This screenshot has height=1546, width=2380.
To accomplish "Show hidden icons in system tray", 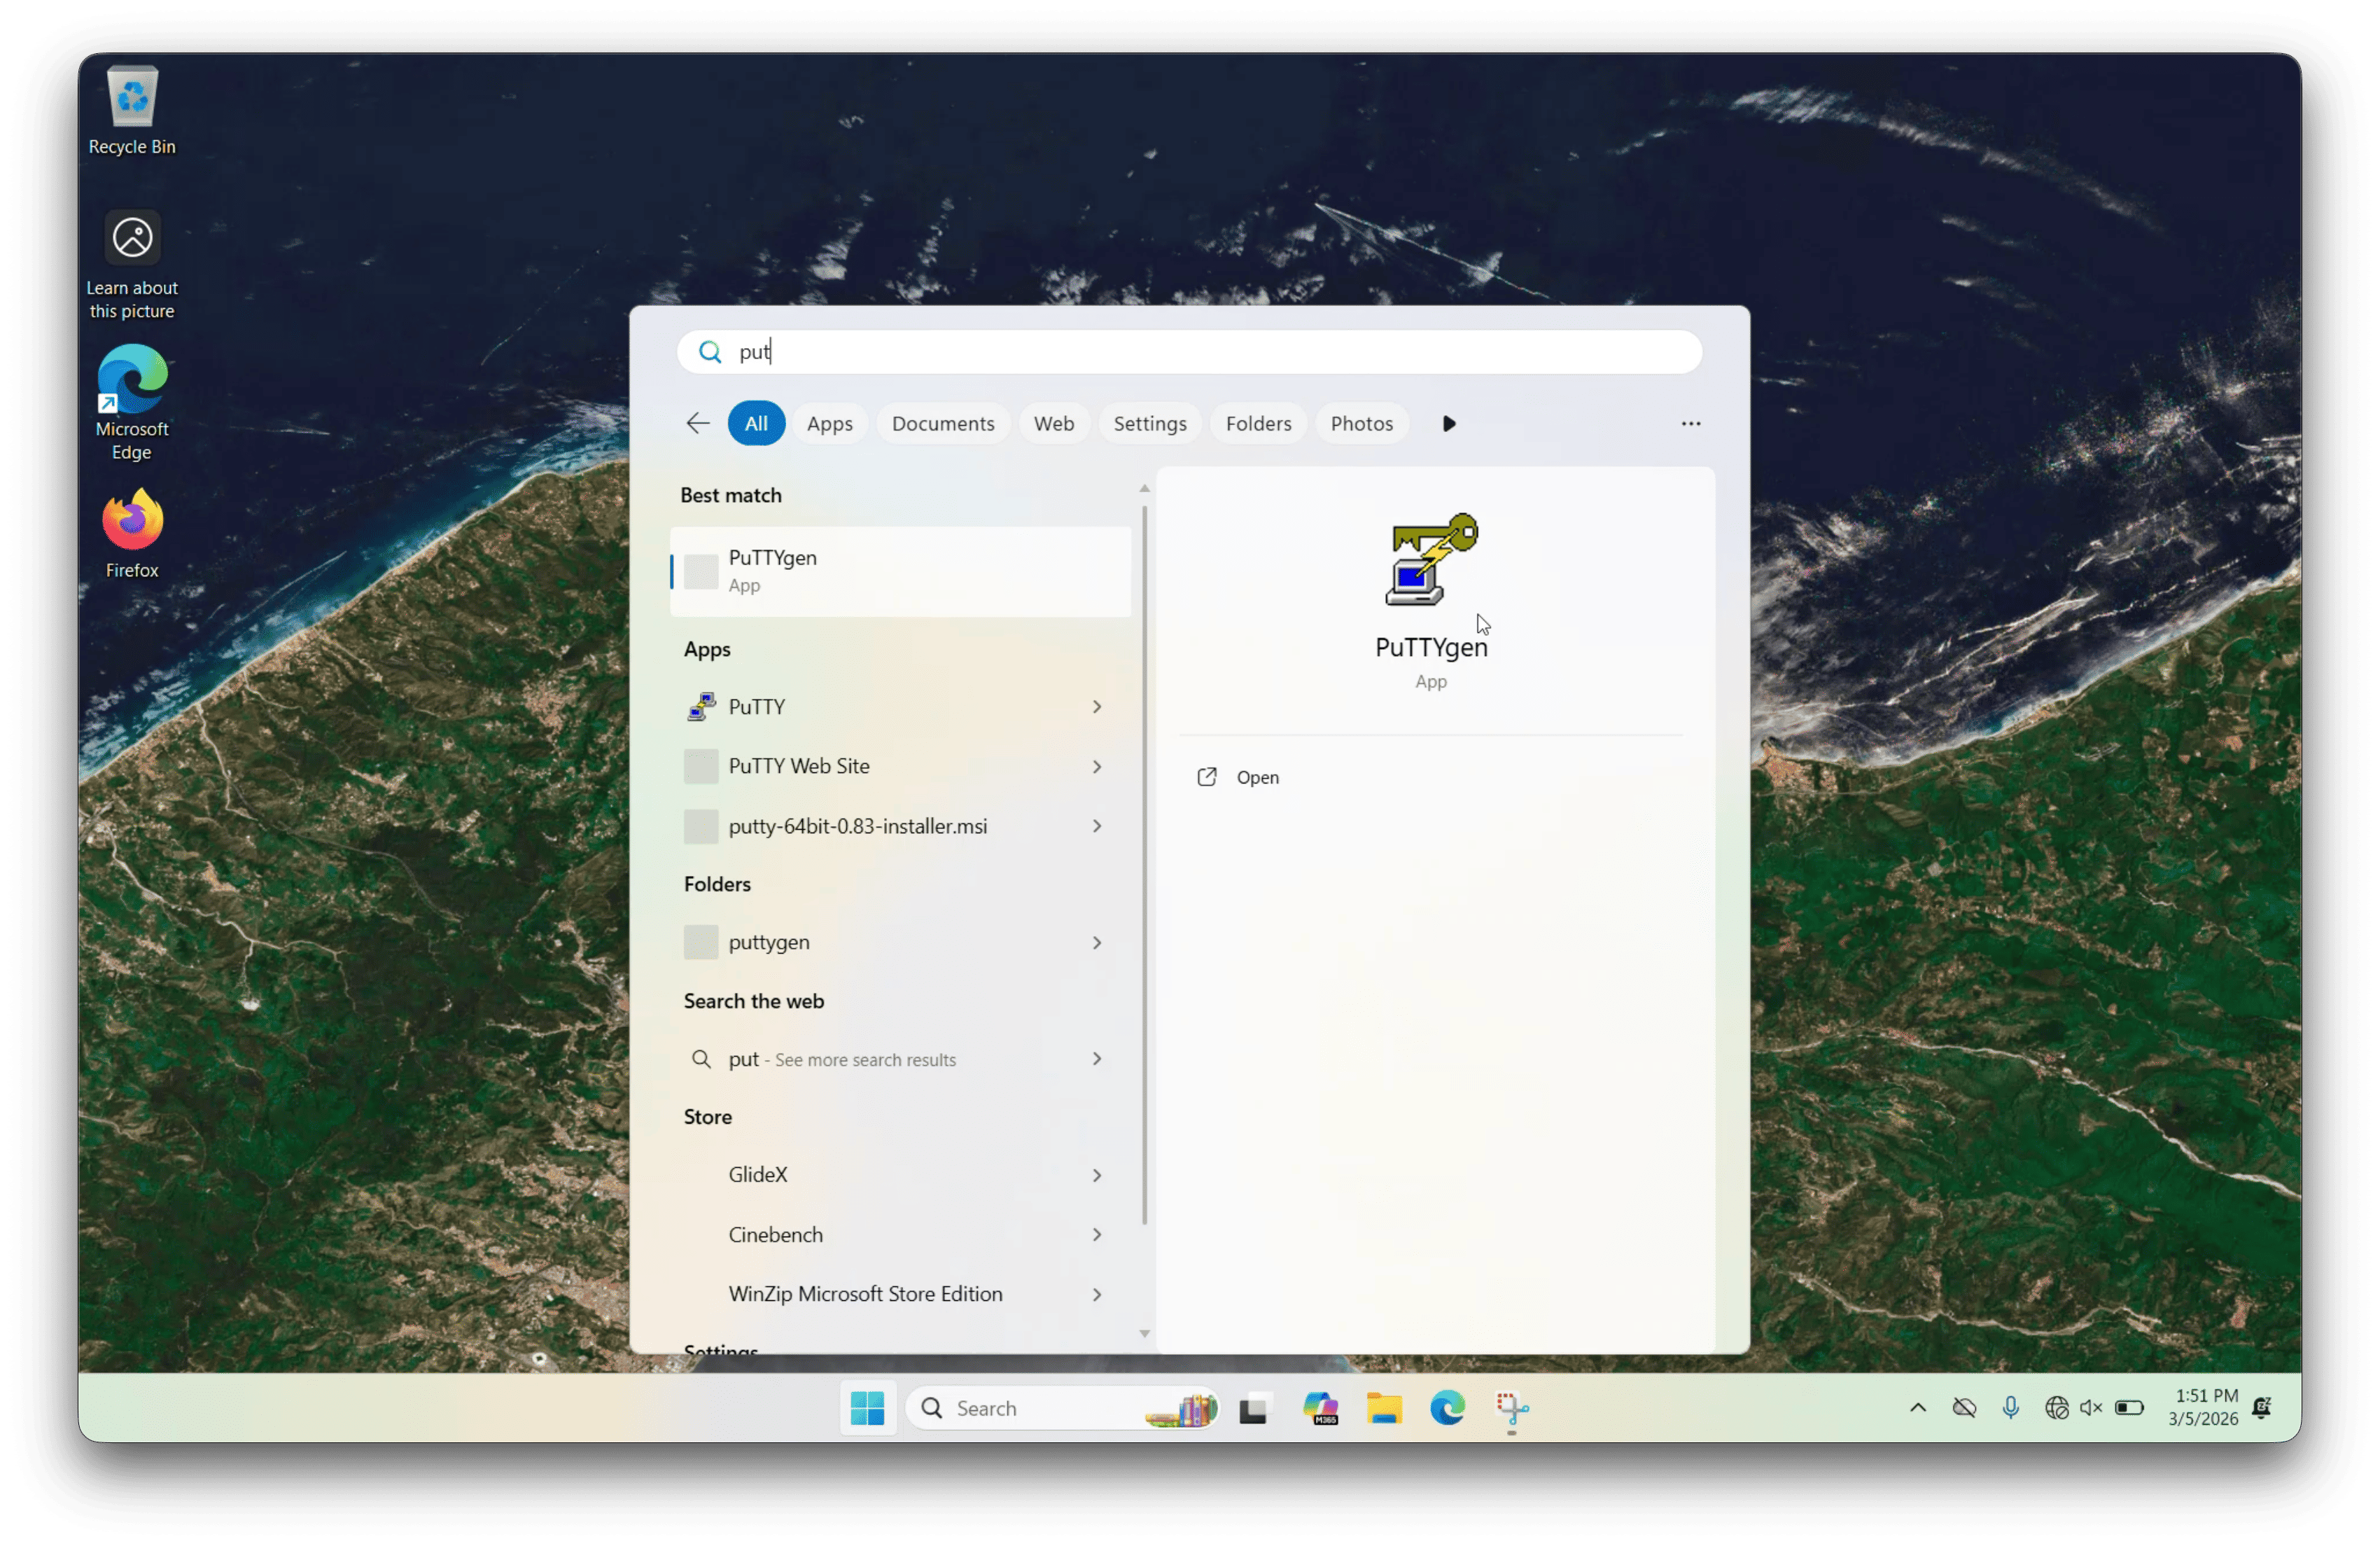I will click(1918, 1408).
